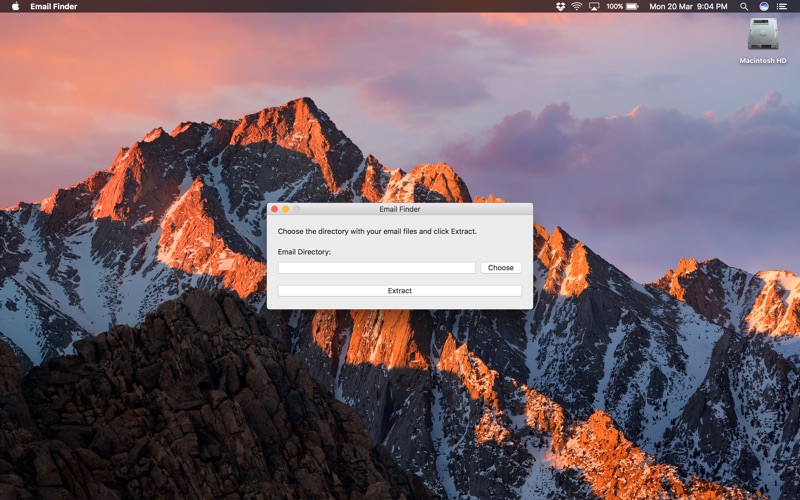Launch Siri from the menu bar

pos(764,7)
